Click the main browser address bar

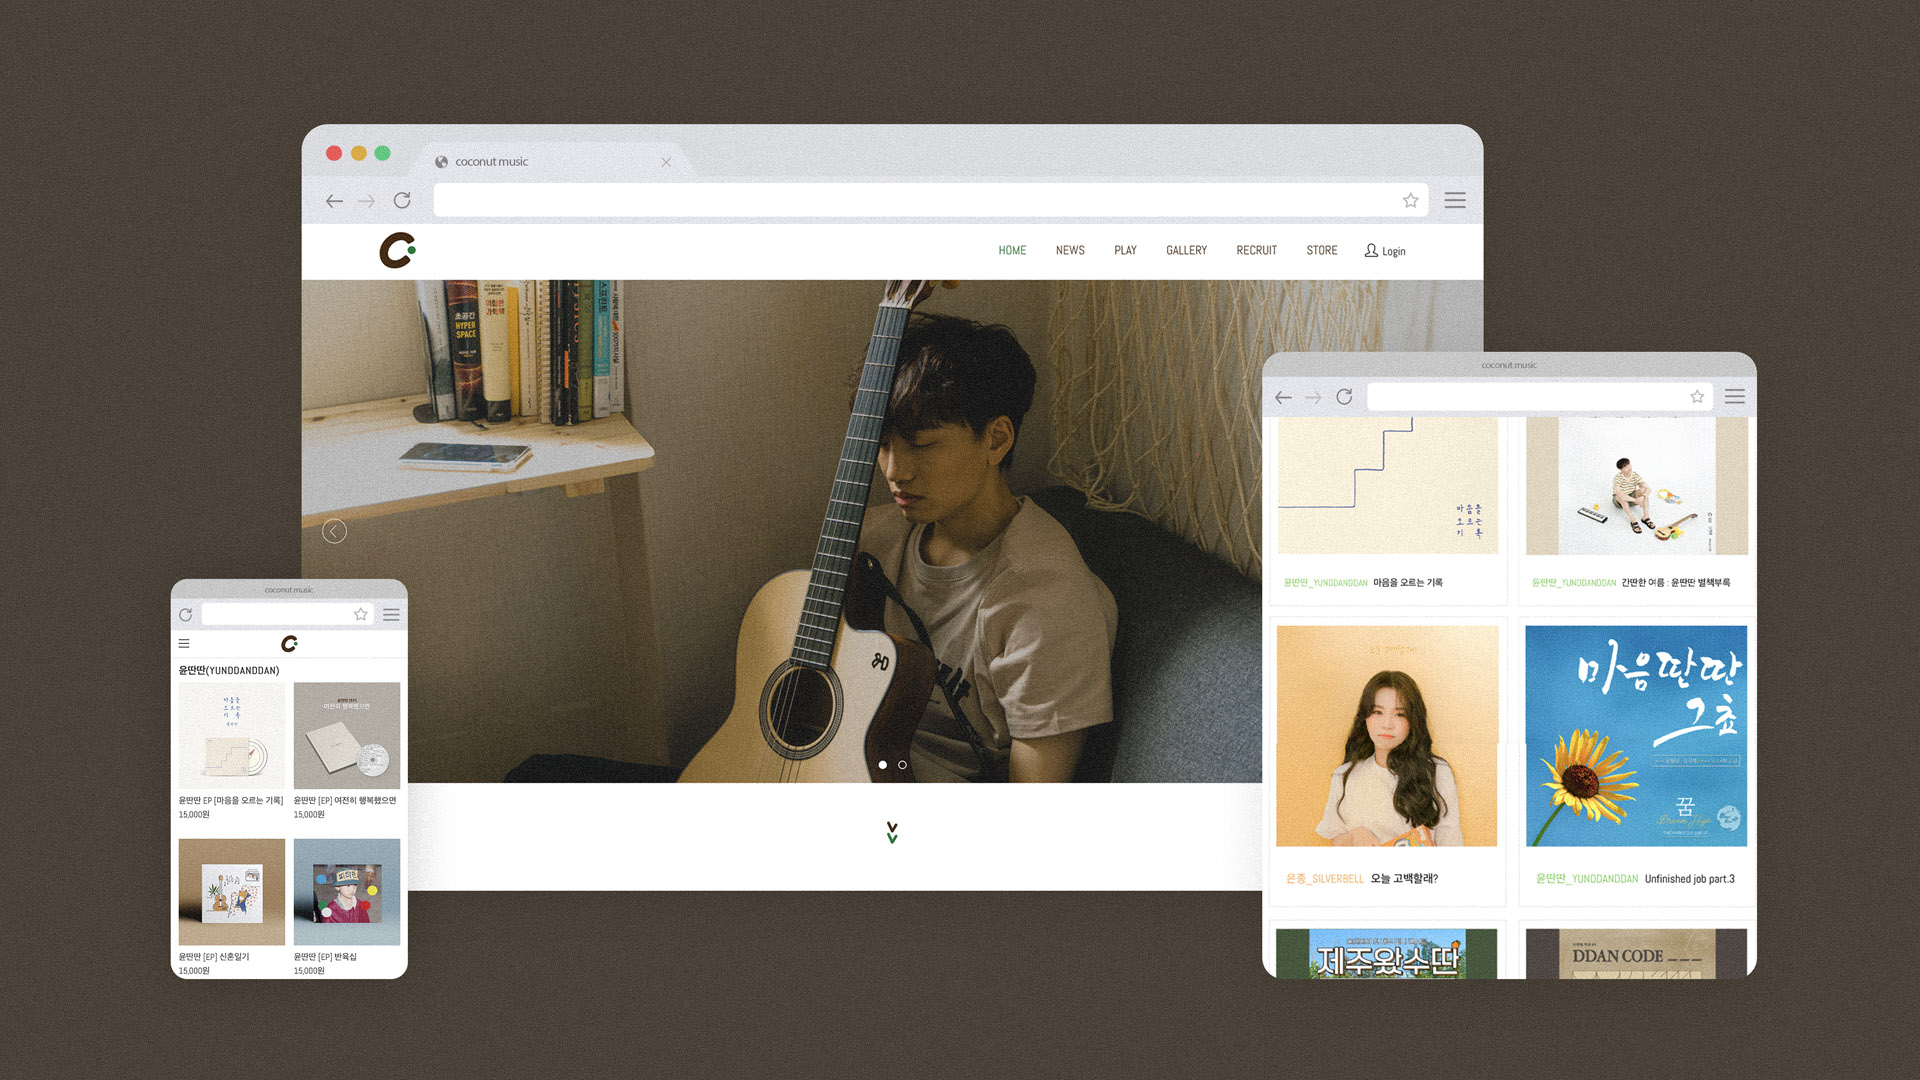click(930, 200)
